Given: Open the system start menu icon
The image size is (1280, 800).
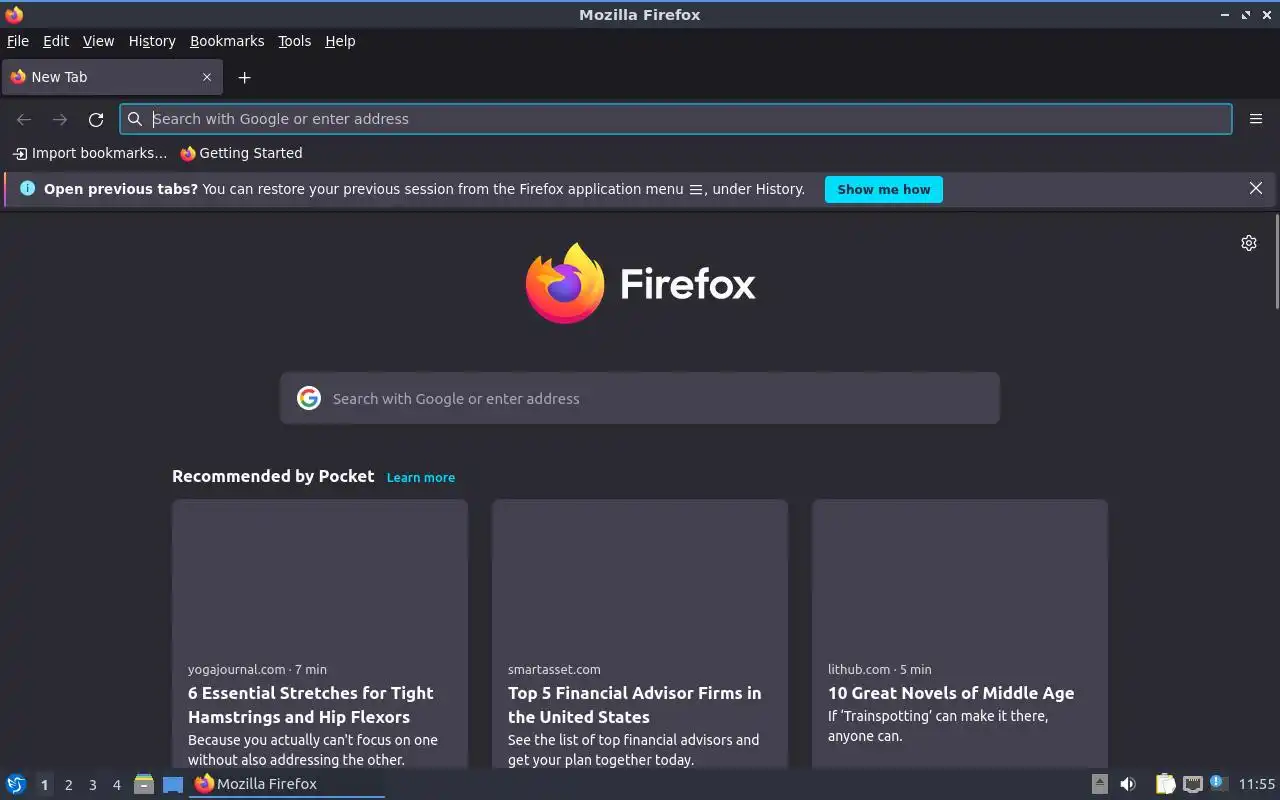Looking at the screenshot, I should coord(16,784).
